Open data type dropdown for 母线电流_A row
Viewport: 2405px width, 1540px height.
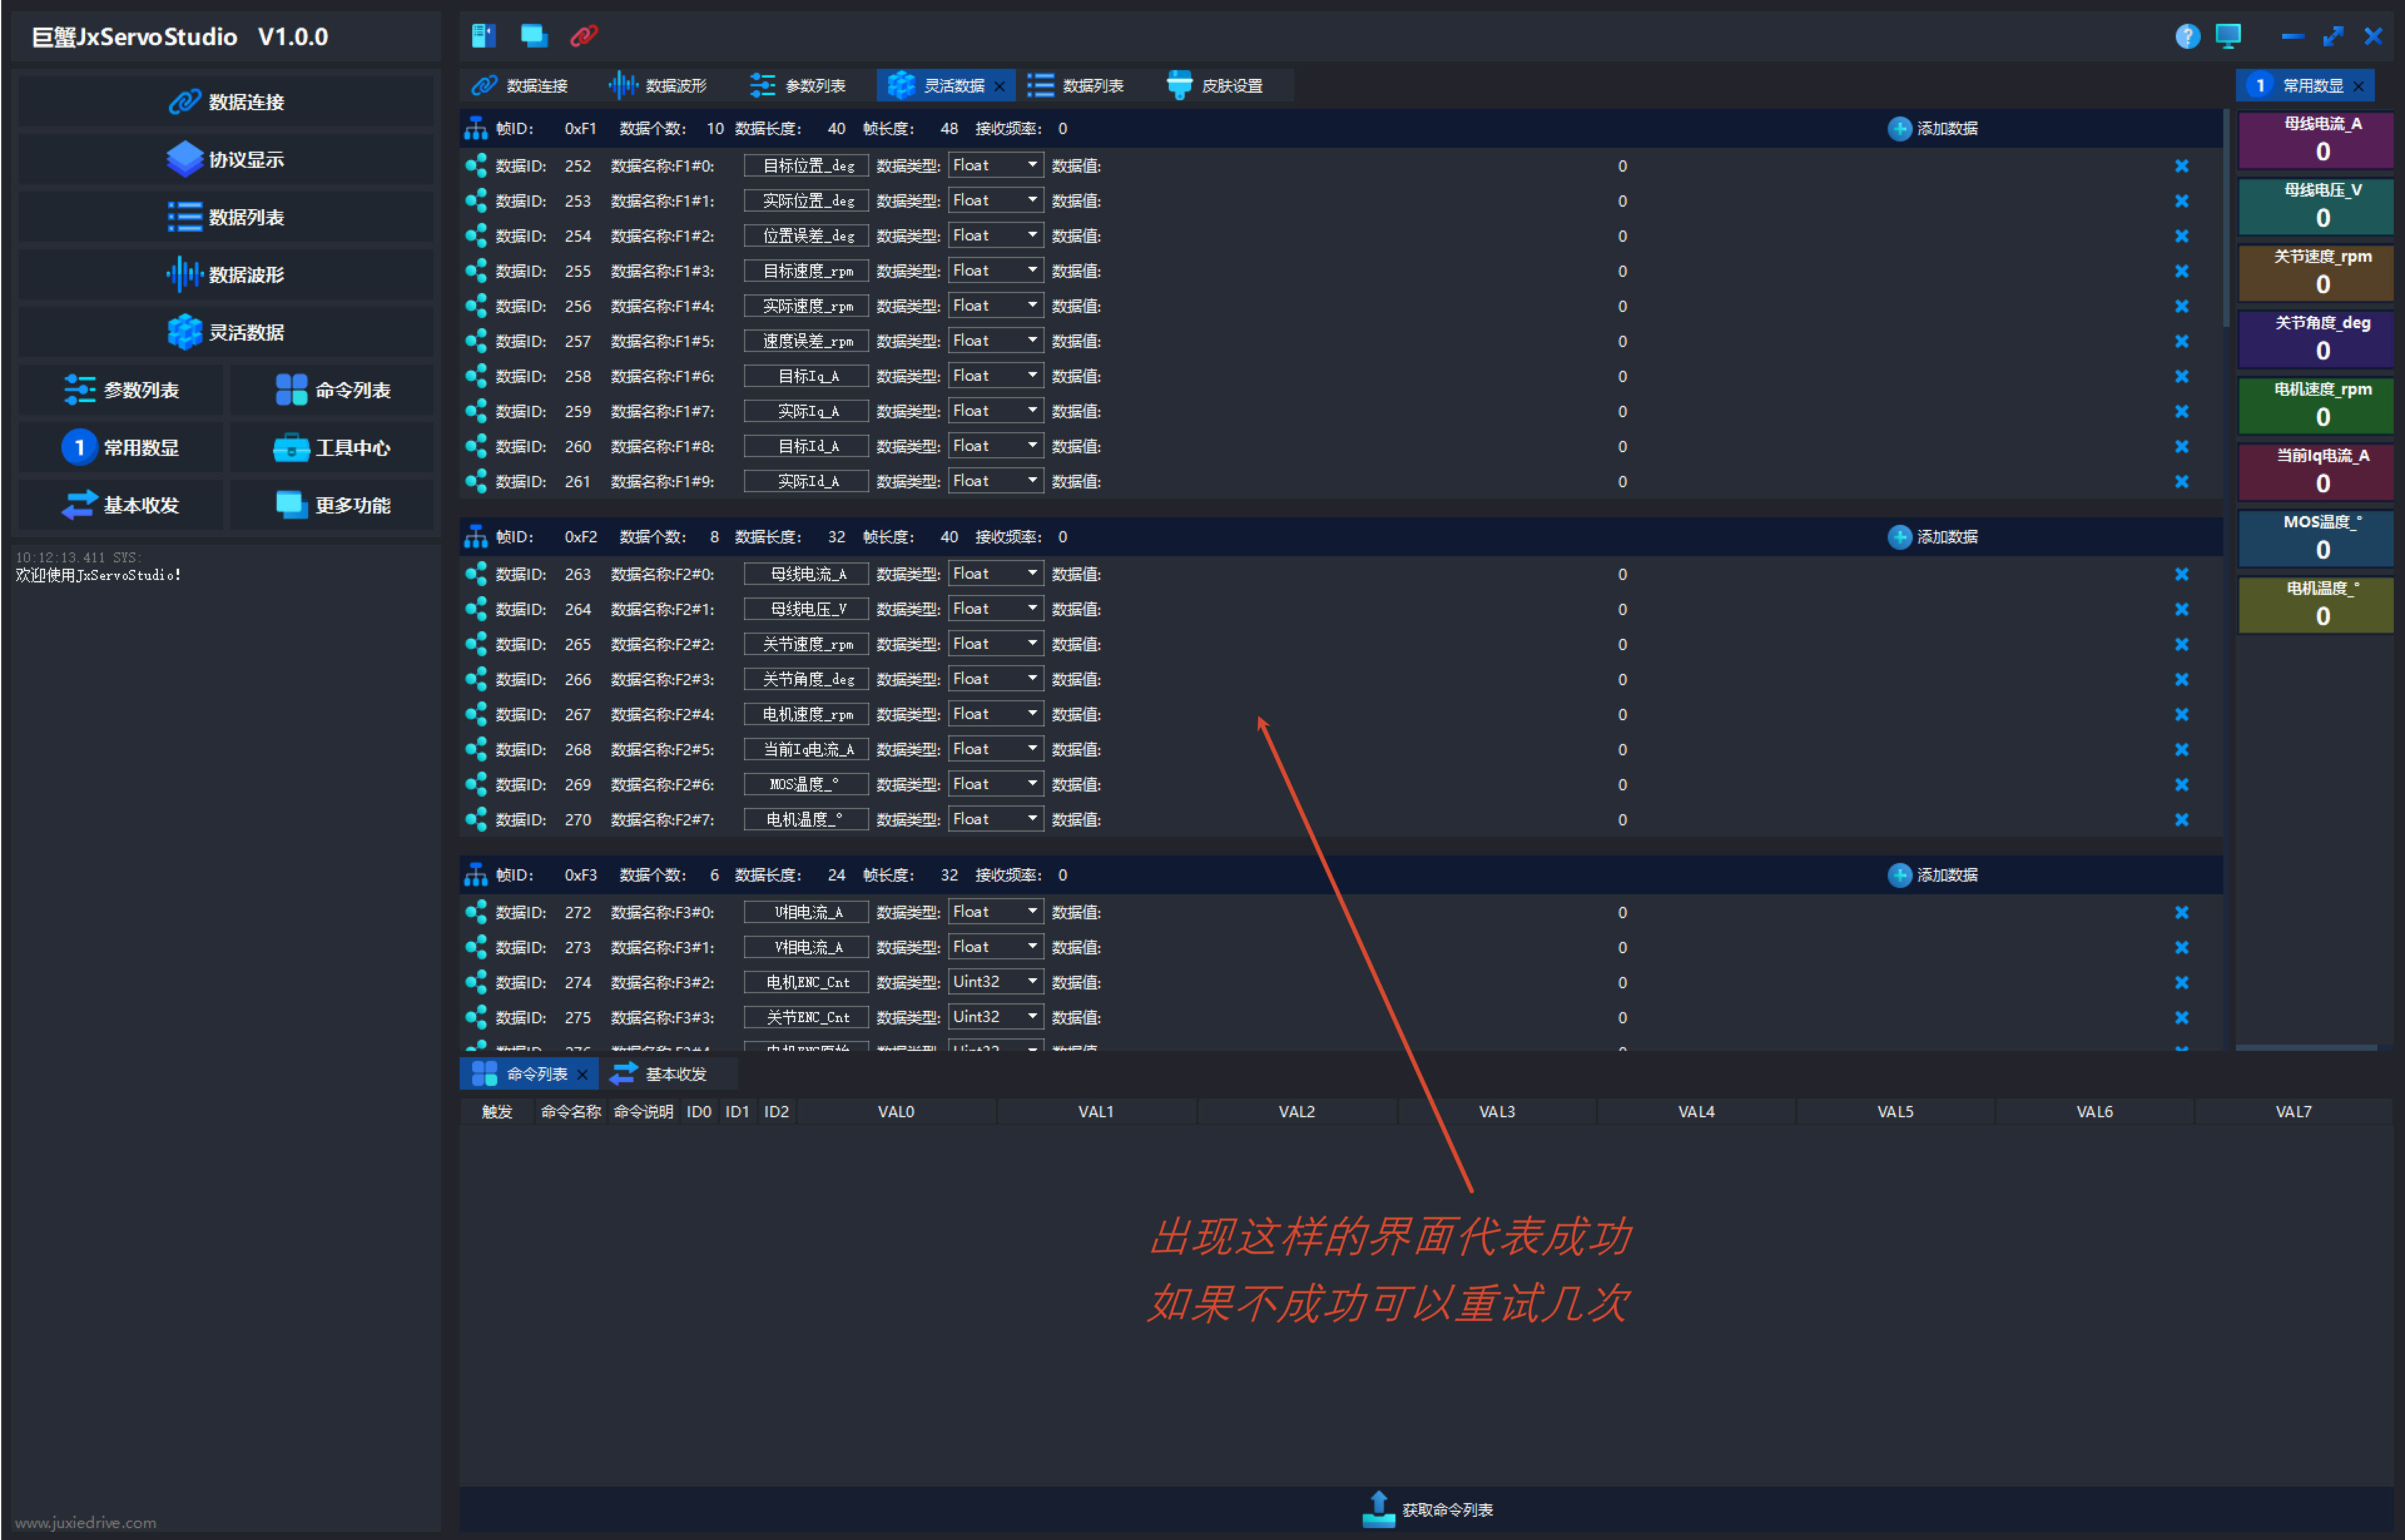point(995,573)
